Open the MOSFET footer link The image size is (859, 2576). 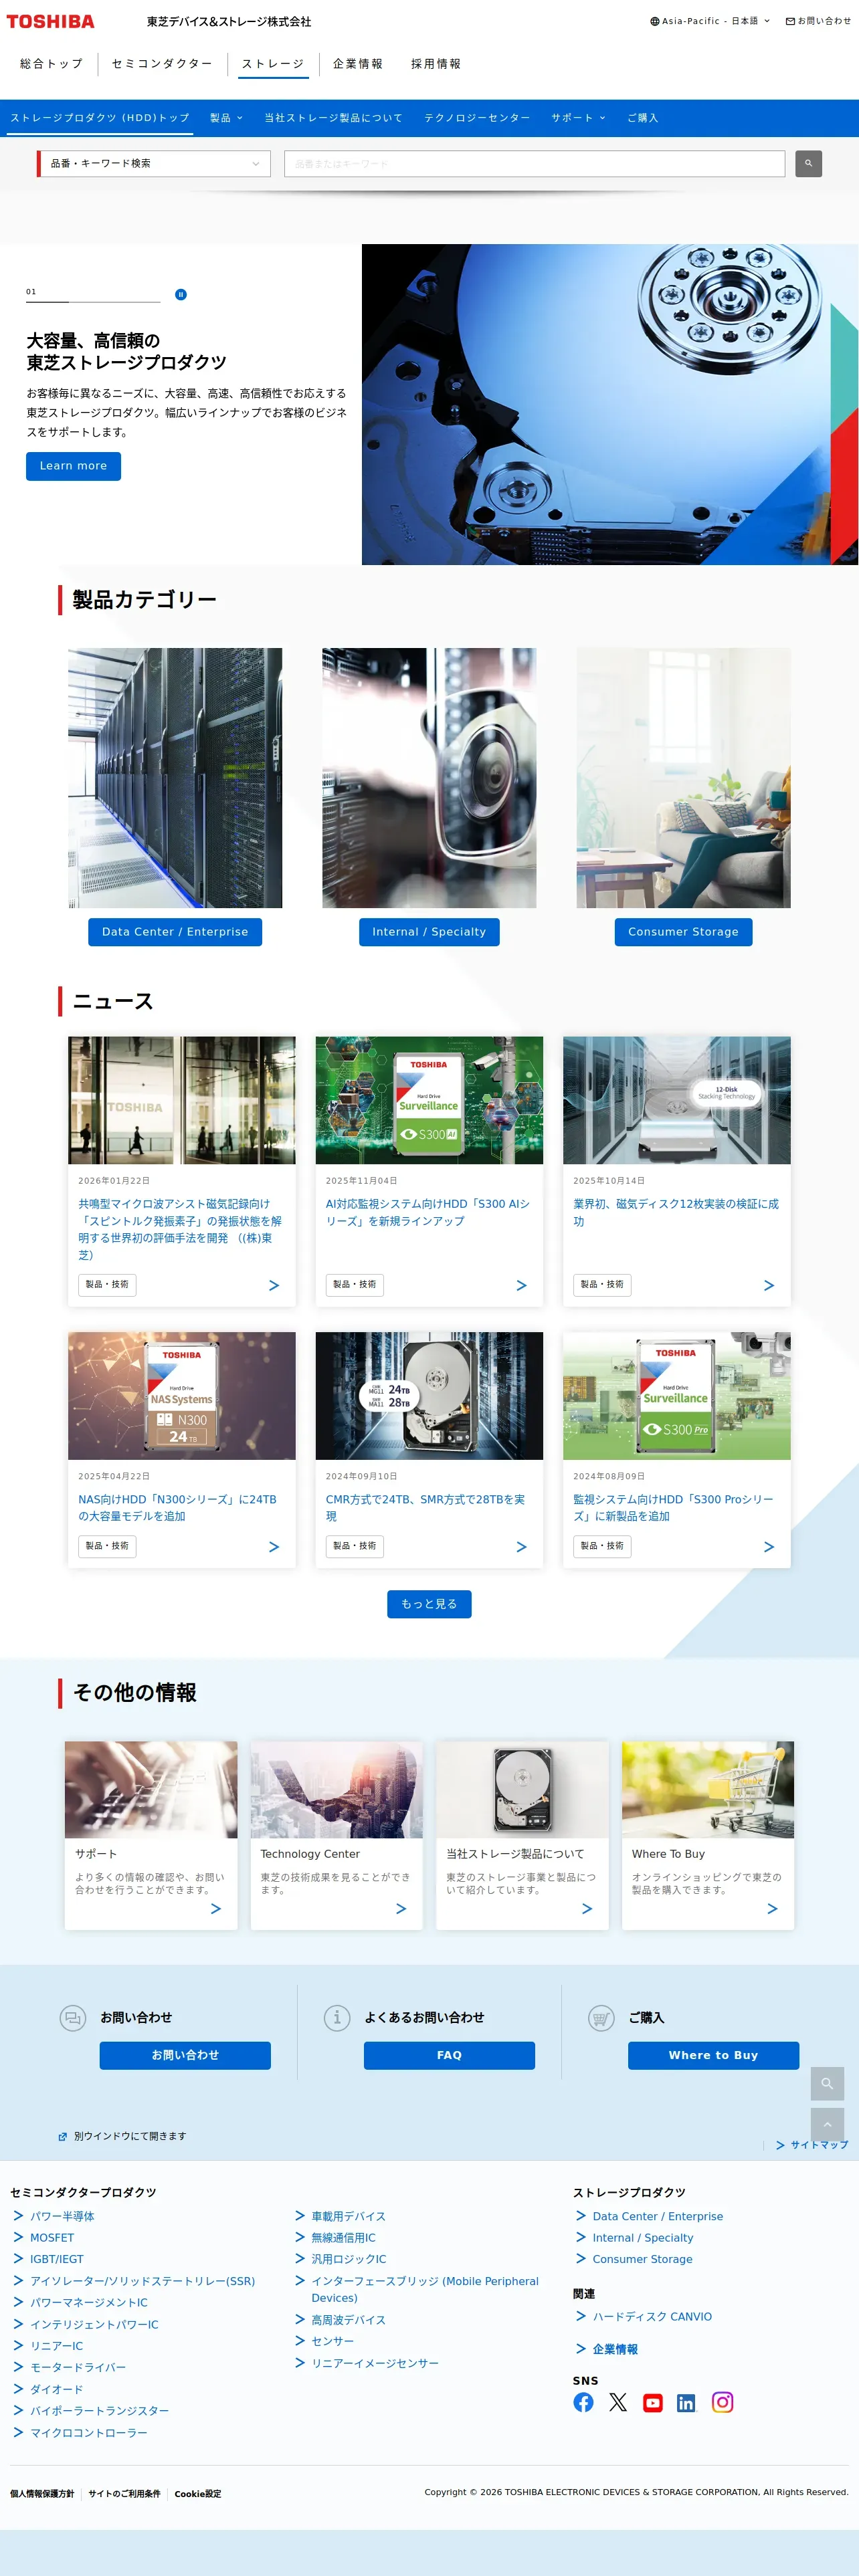tap(52, 2238)
